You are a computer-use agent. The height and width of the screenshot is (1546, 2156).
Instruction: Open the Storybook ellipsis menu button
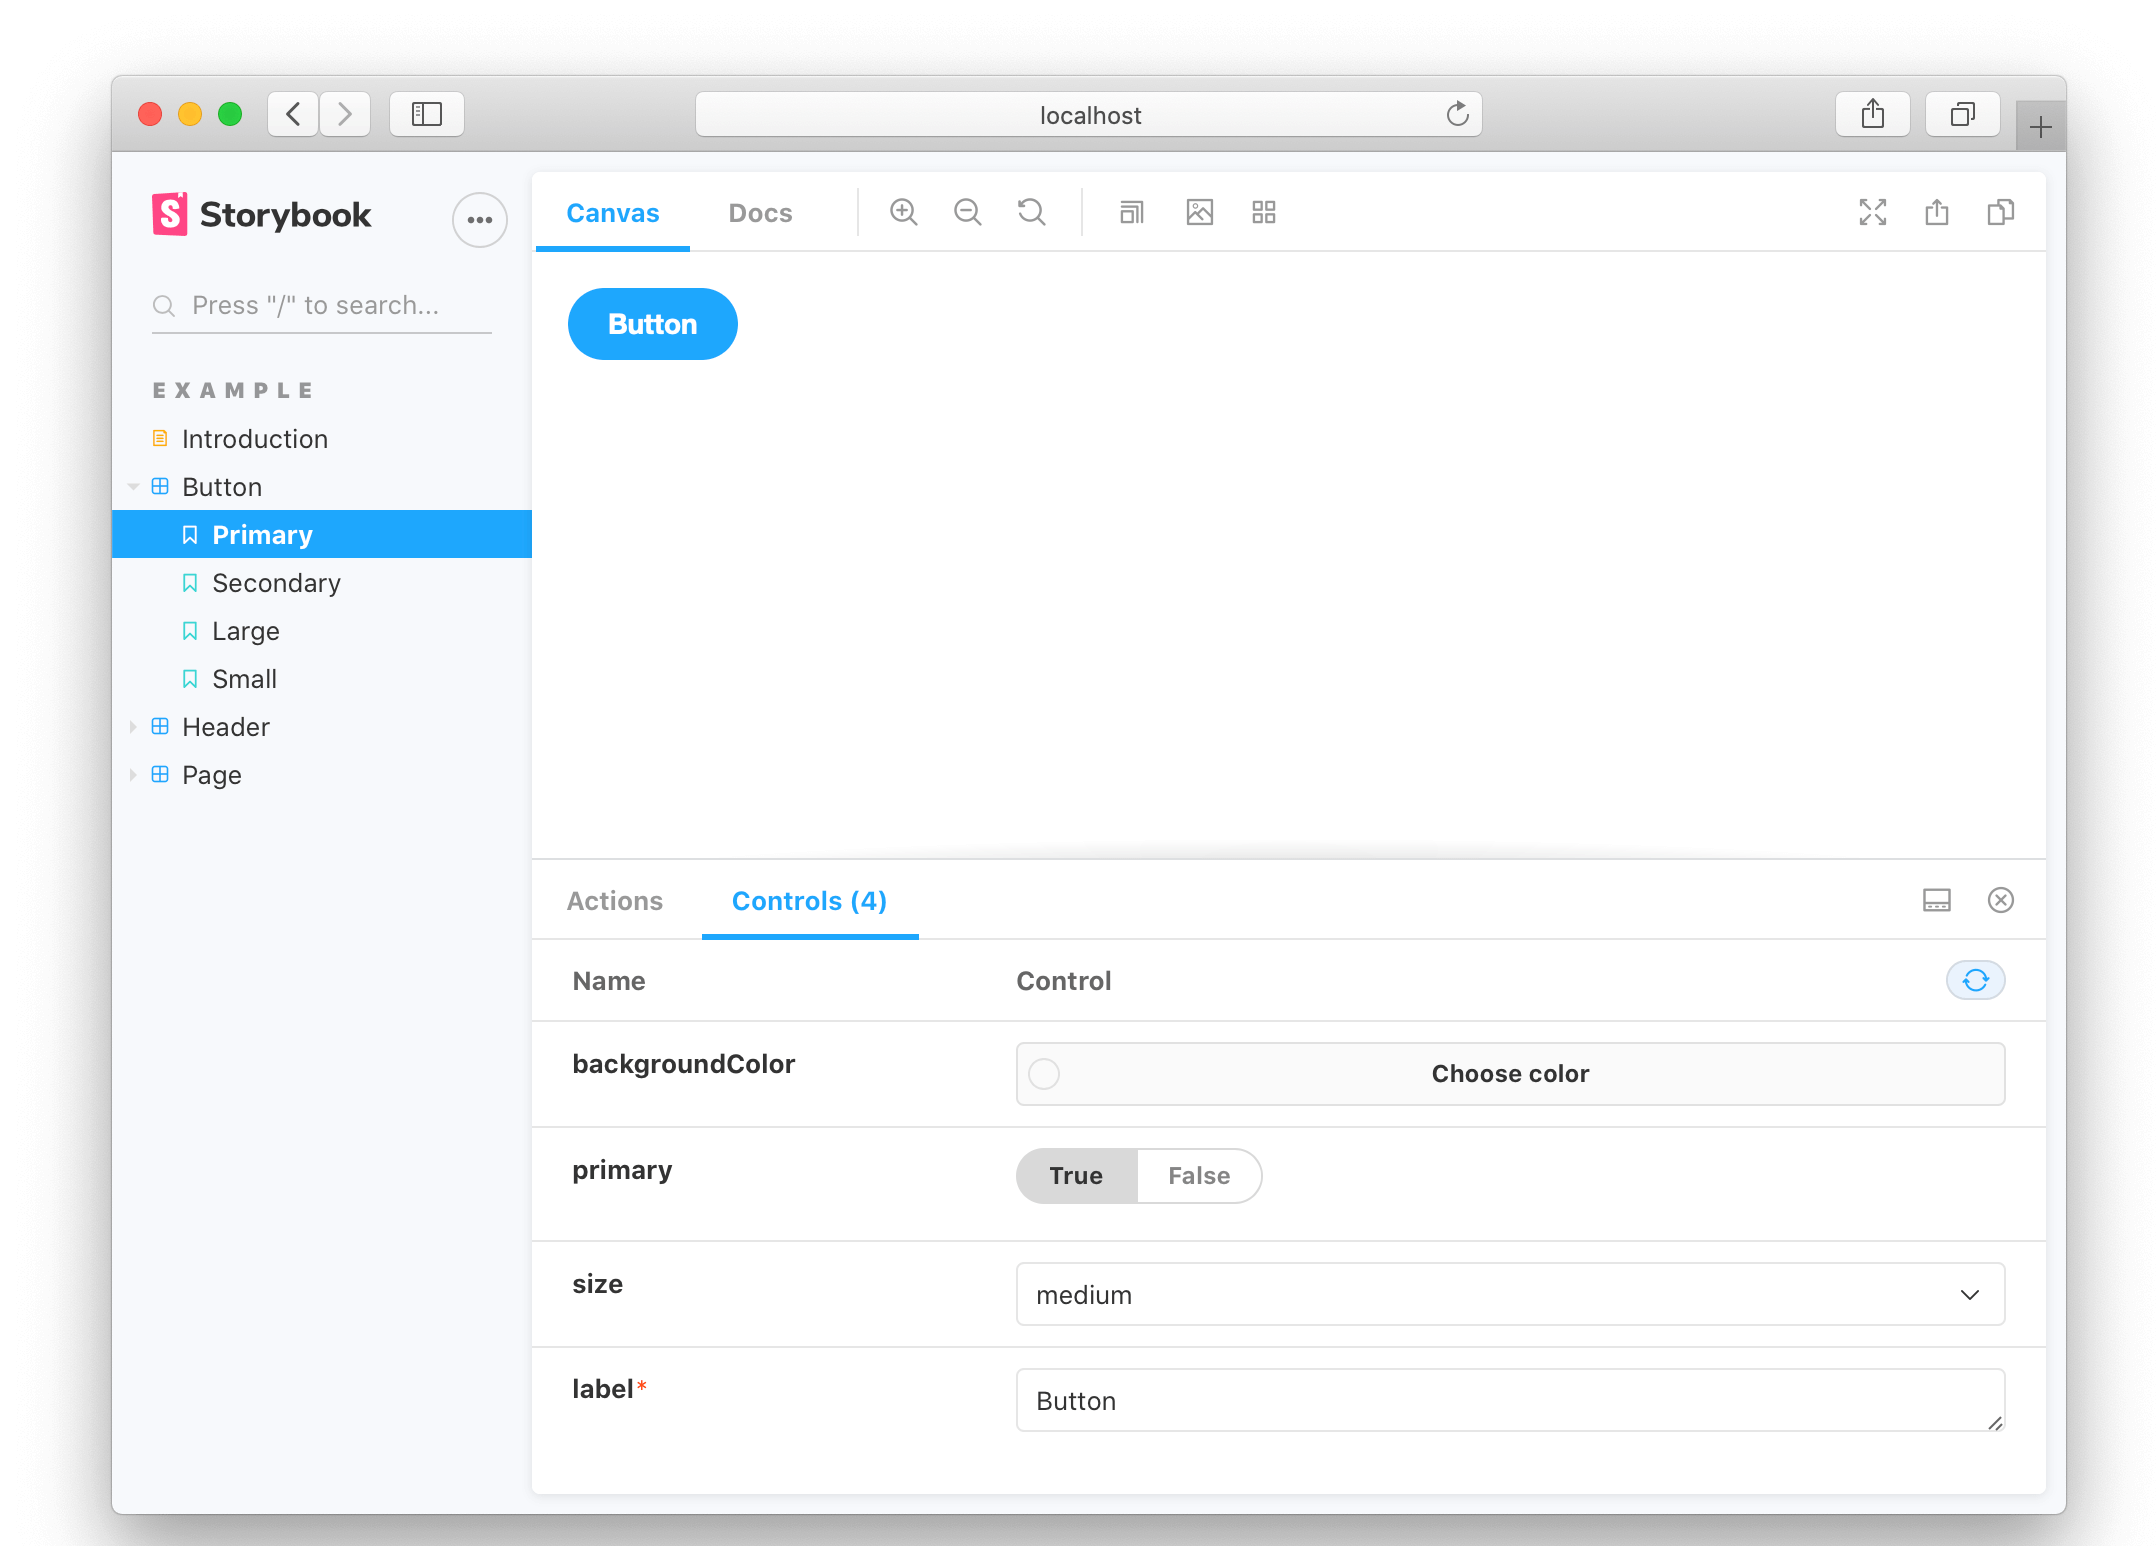click(x=479, y=219)
